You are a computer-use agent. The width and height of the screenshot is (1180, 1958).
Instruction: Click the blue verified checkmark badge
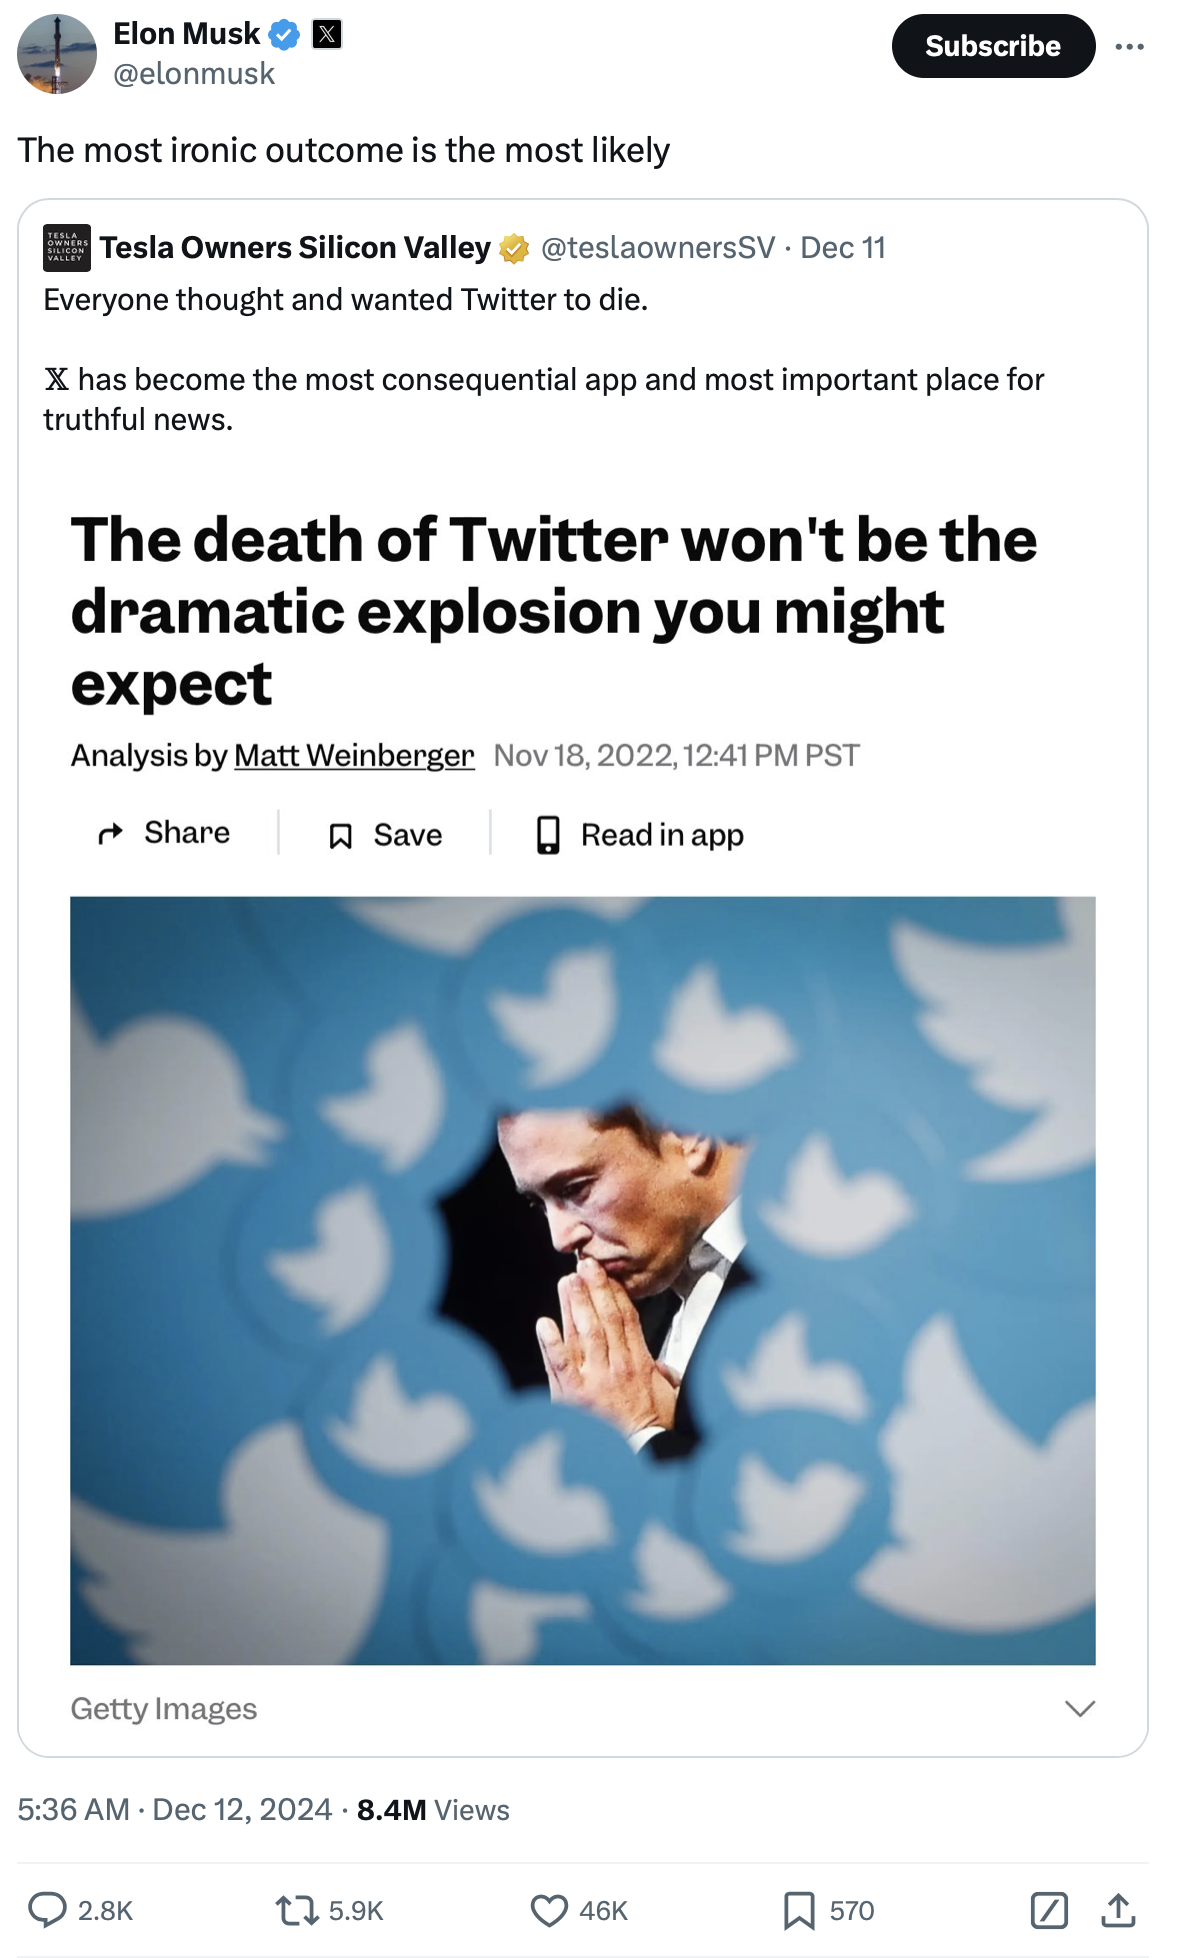pos(284,35)
